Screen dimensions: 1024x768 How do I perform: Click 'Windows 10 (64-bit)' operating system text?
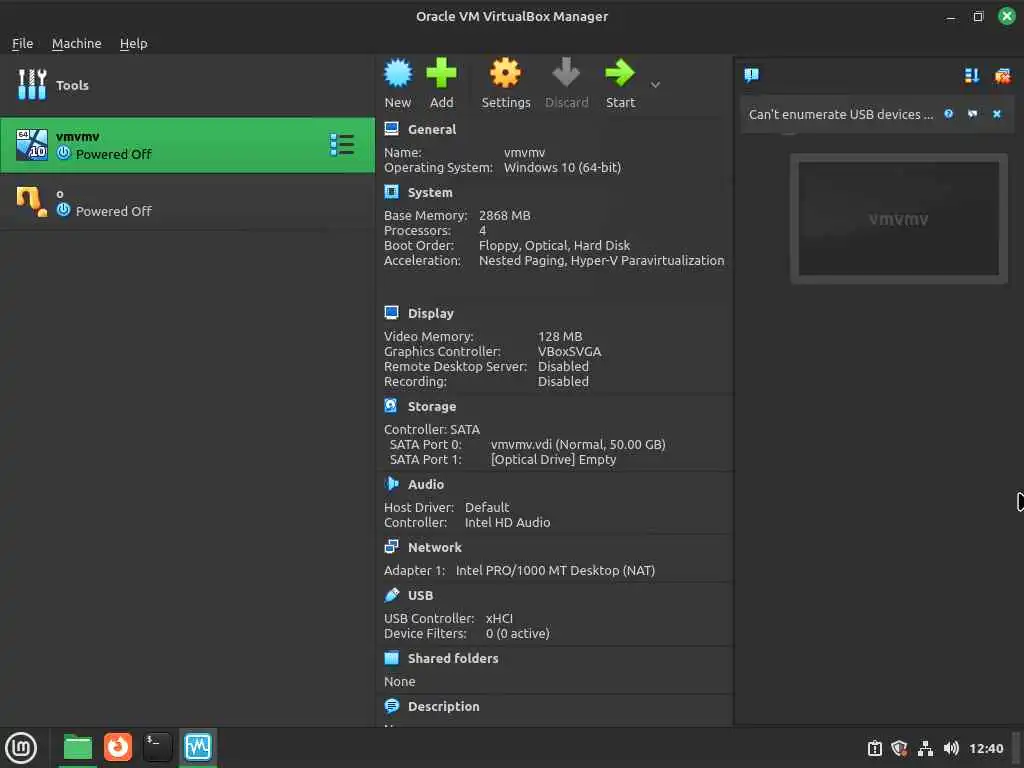pos(562,168)
